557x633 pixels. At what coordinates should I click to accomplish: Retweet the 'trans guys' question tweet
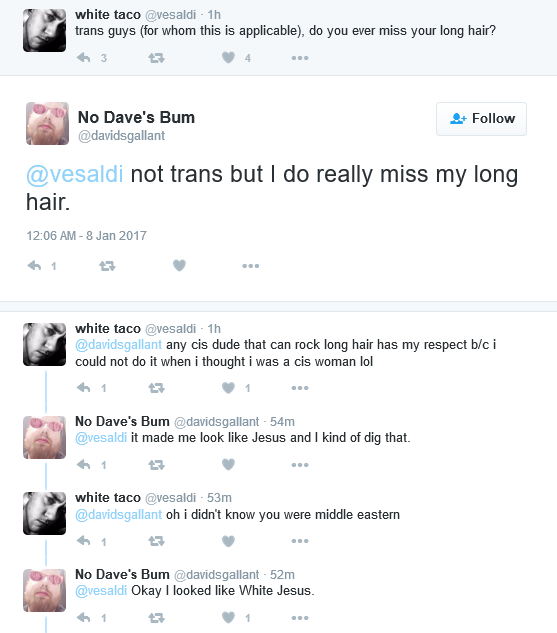[x=156, y=58]
